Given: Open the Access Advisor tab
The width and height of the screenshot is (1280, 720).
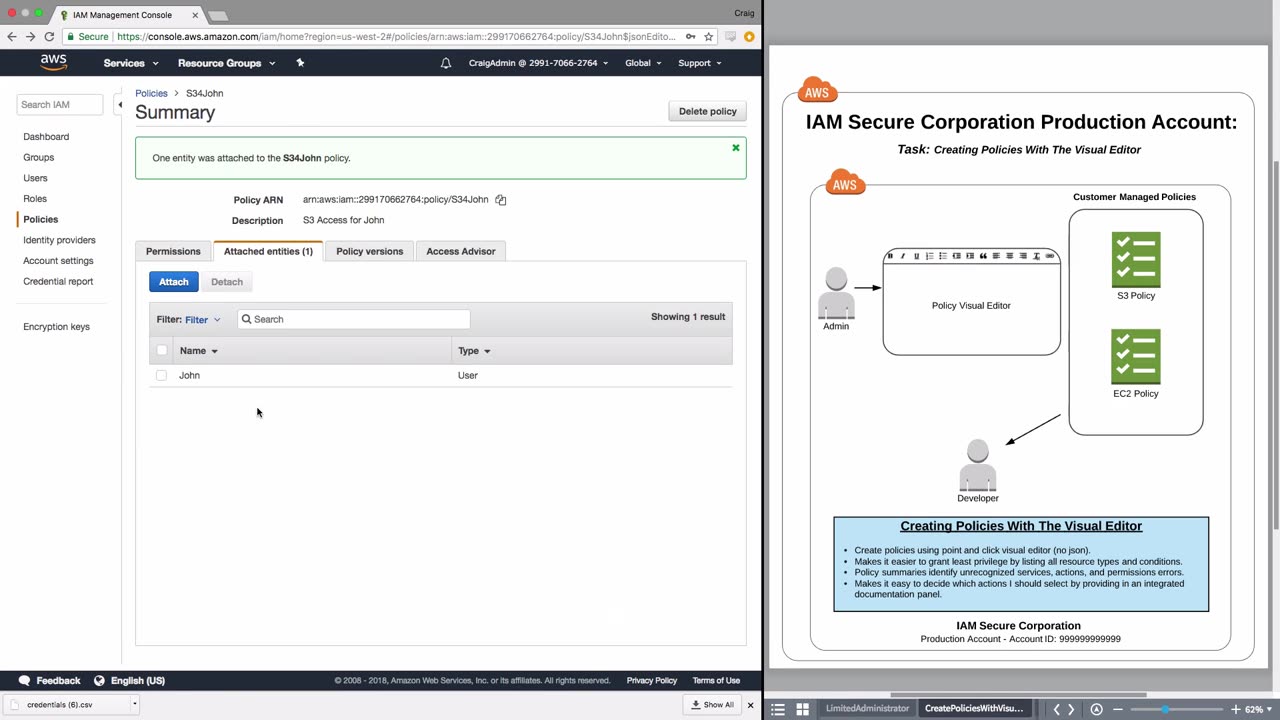Looking at the screenshot, I should click(x=460, y=251).
